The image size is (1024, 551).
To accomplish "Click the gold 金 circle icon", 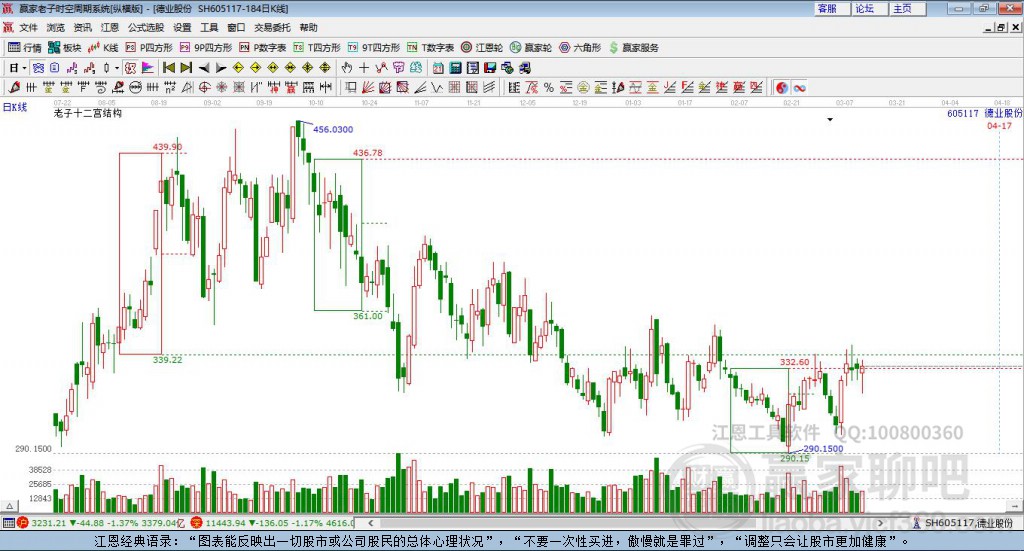I will point(583,87).
